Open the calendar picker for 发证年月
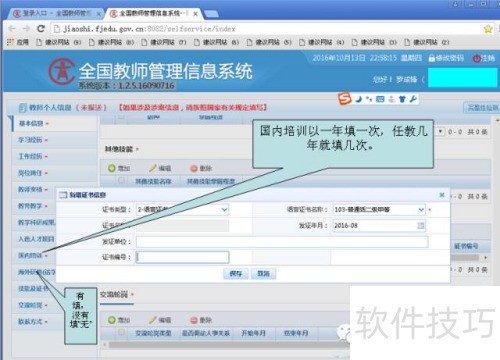 coord(421,226)
